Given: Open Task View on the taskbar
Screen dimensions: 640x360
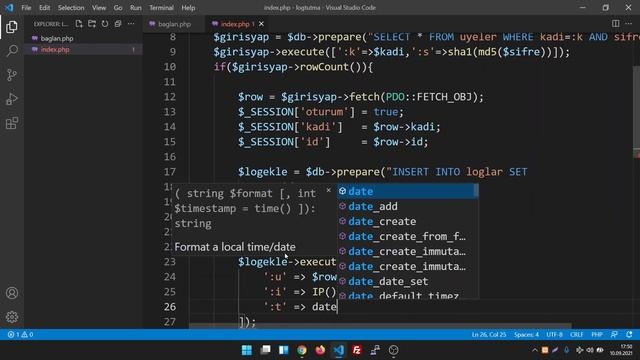Looking at the screenshot, I should (x=265, y=350).
